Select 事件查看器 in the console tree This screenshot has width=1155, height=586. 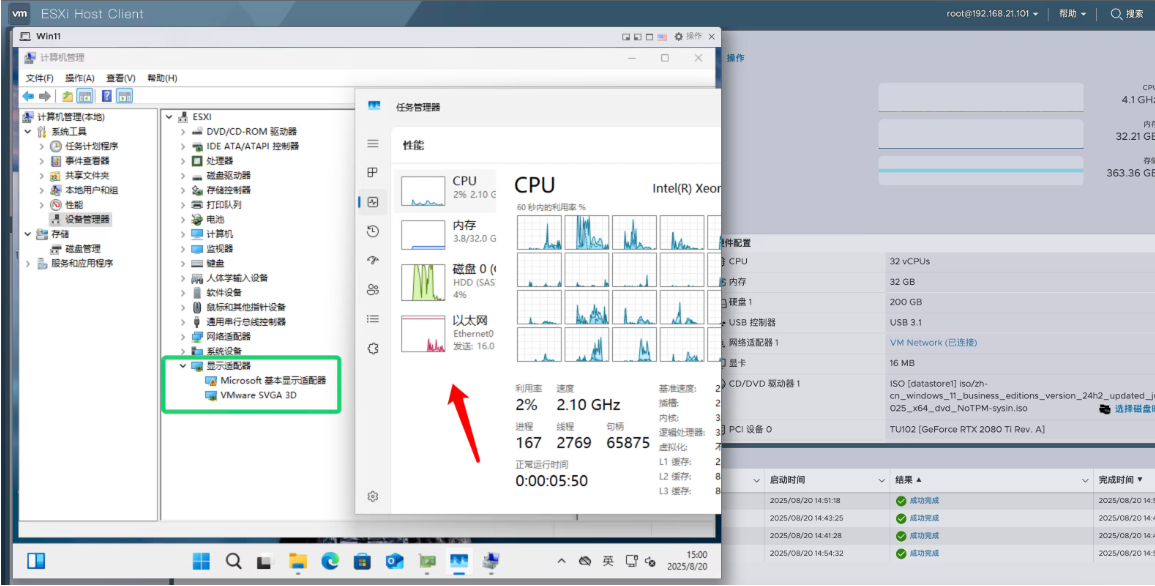tap(87, 160)
